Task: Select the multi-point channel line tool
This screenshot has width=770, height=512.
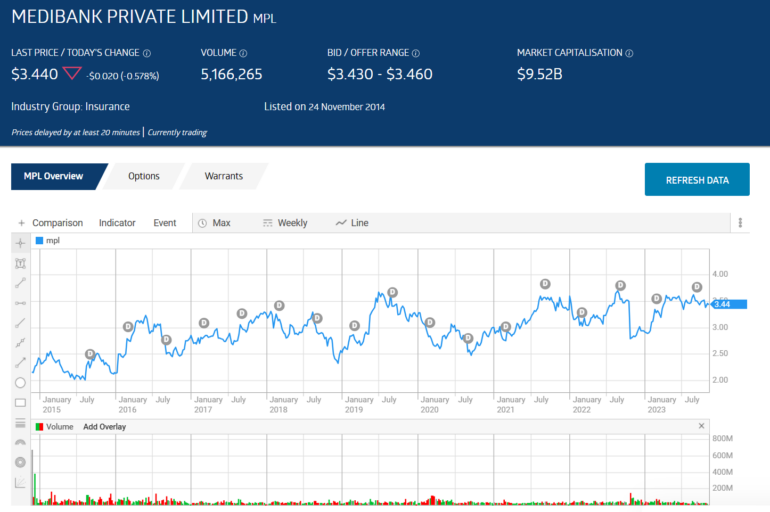Action: [x=20, y=343]
